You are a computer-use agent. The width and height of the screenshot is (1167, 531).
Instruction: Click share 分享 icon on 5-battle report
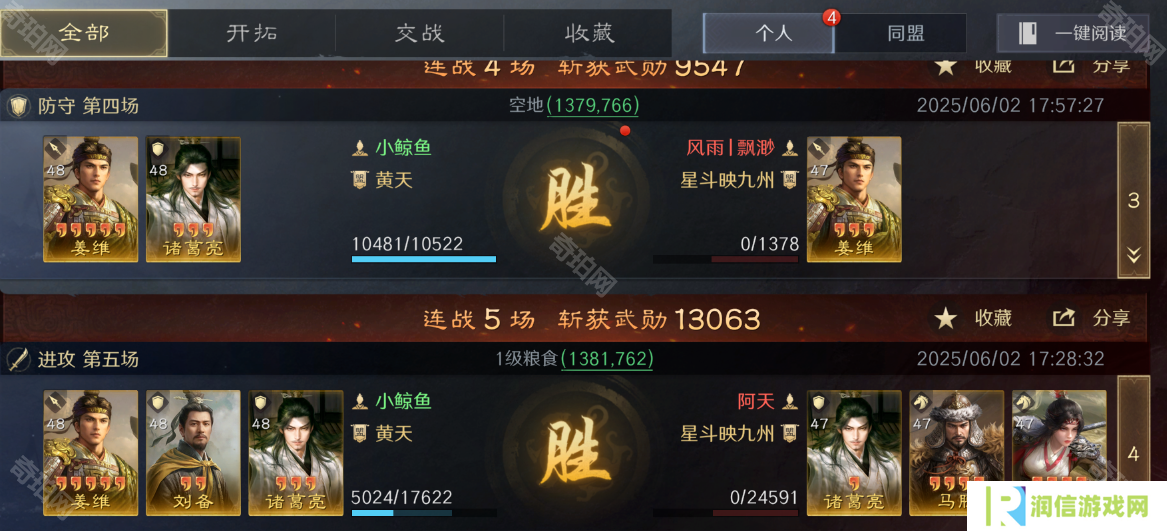tap(1064, 319)
